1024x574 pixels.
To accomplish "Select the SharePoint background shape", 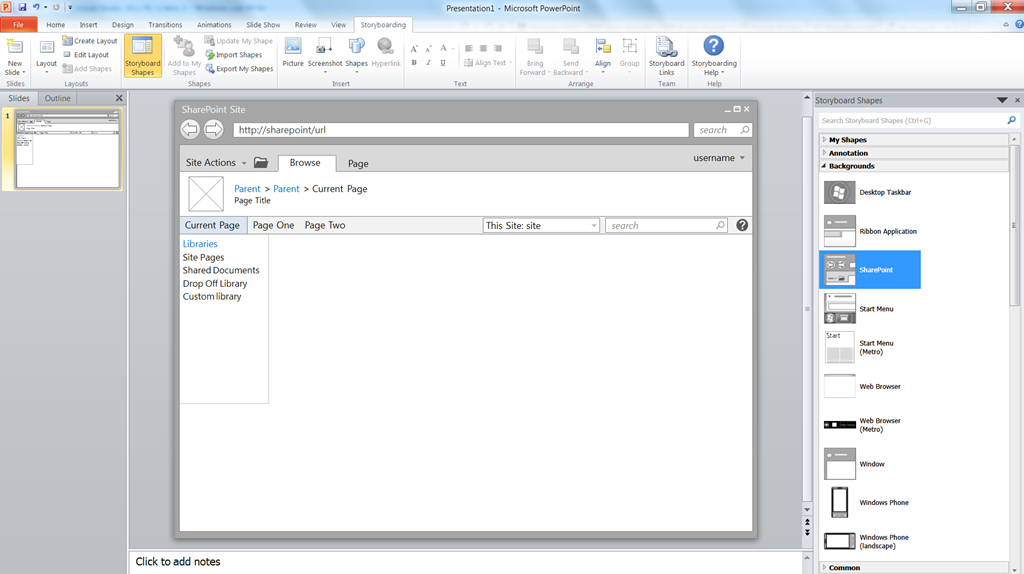I will 870,270.
